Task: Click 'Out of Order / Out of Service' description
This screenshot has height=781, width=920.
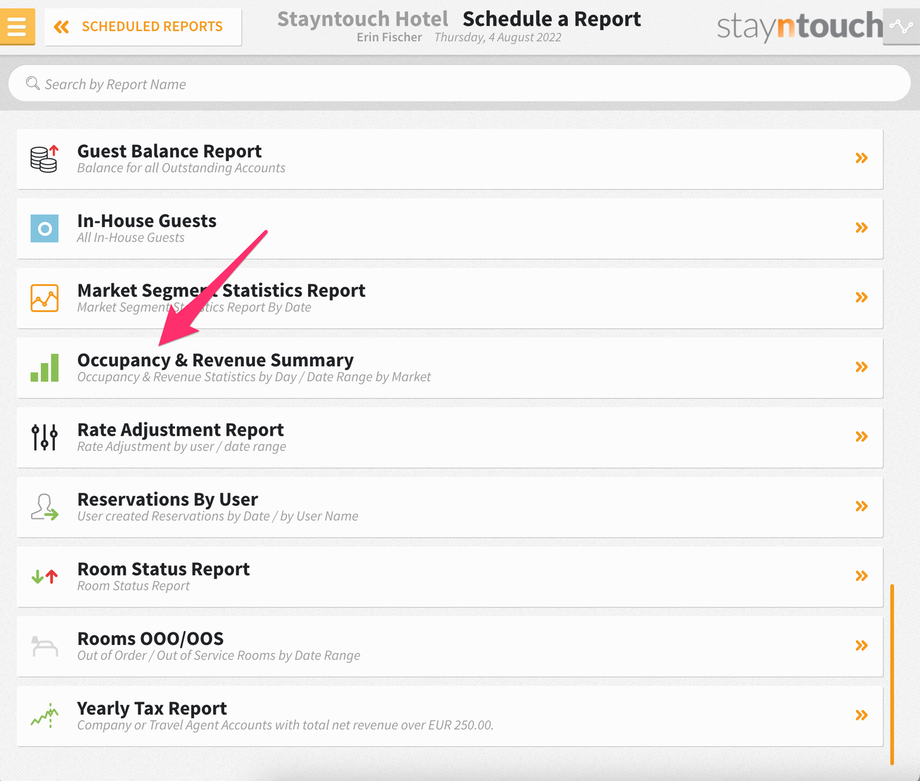Action: point(219,655)
